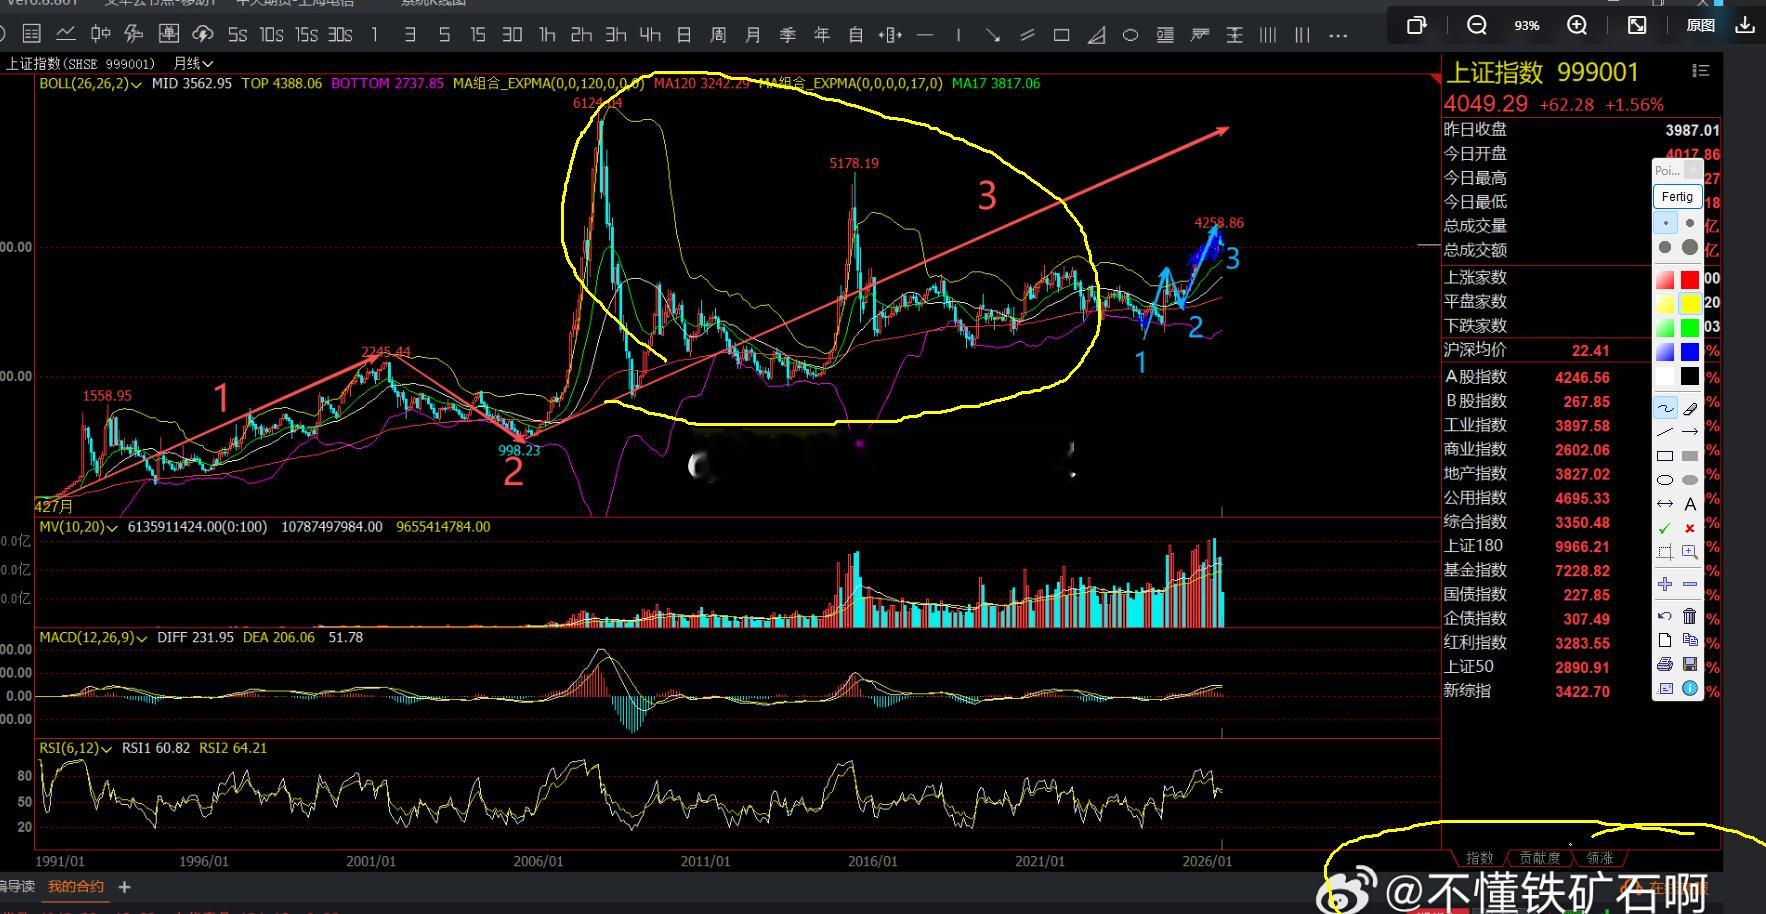
Task: Open the more tools ellipsis in chart toolbar
Action: (1338, 35)
